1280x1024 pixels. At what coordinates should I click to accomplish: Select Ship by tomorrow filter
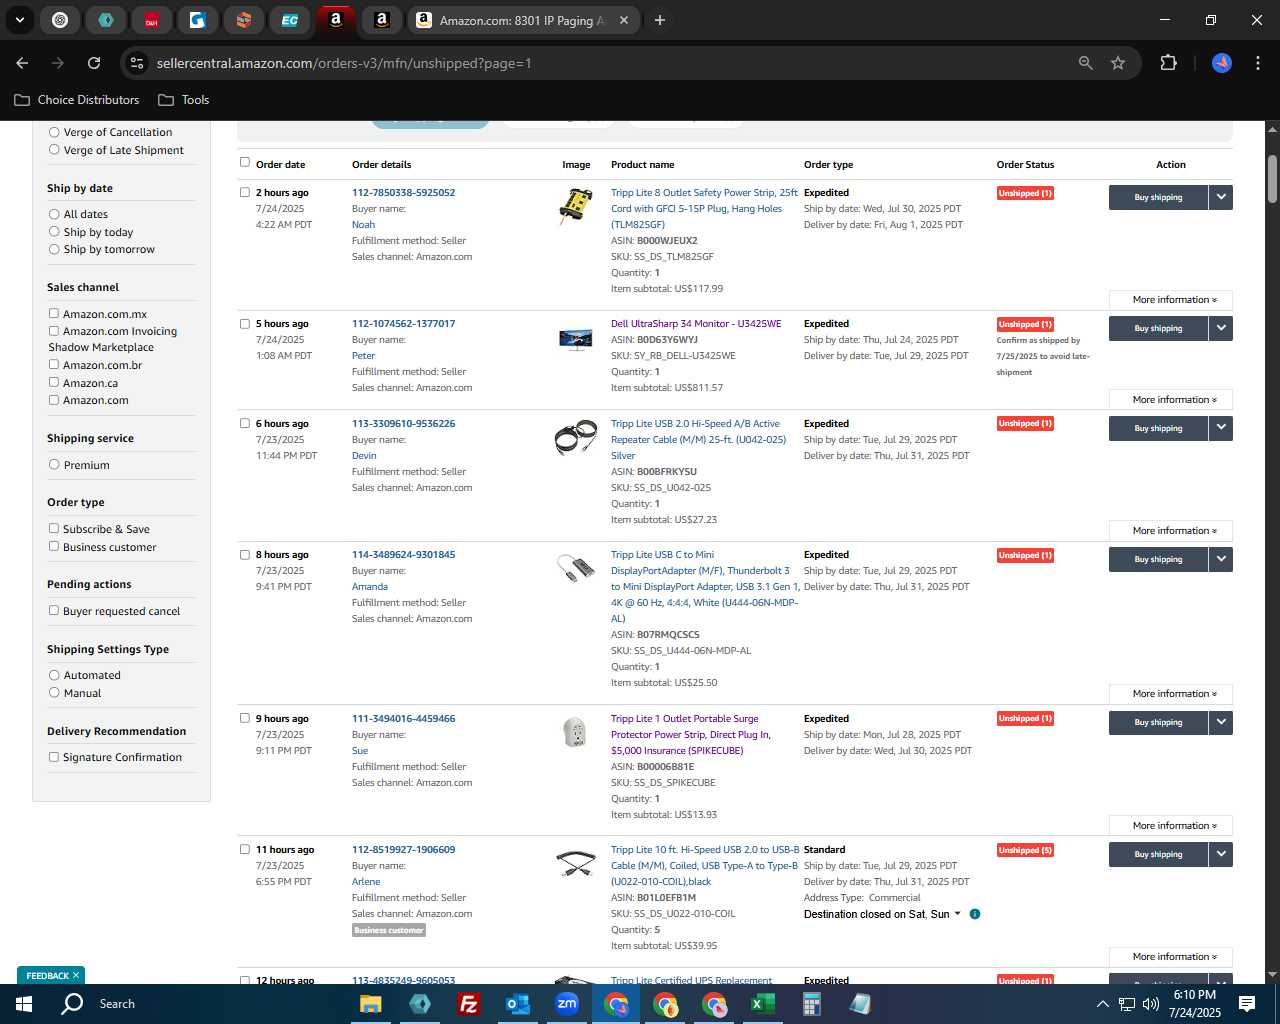point(54,249)
